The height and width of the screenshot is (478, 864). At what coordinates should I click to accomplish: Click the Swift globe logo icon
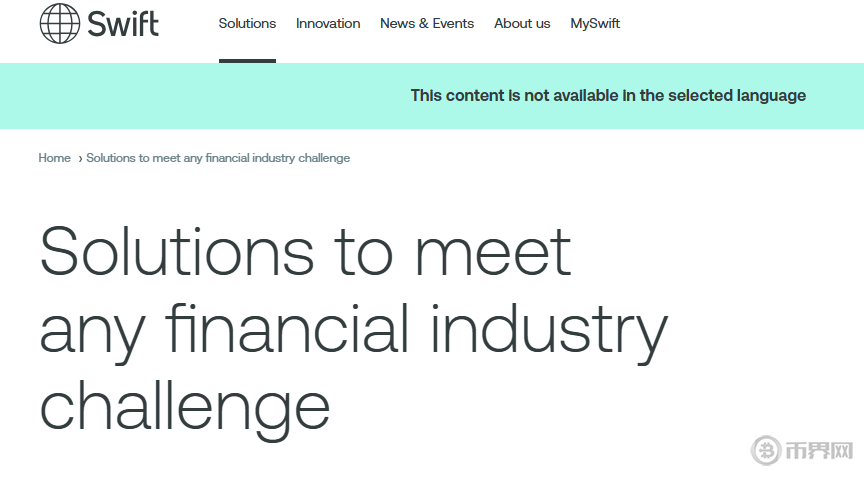59,23
